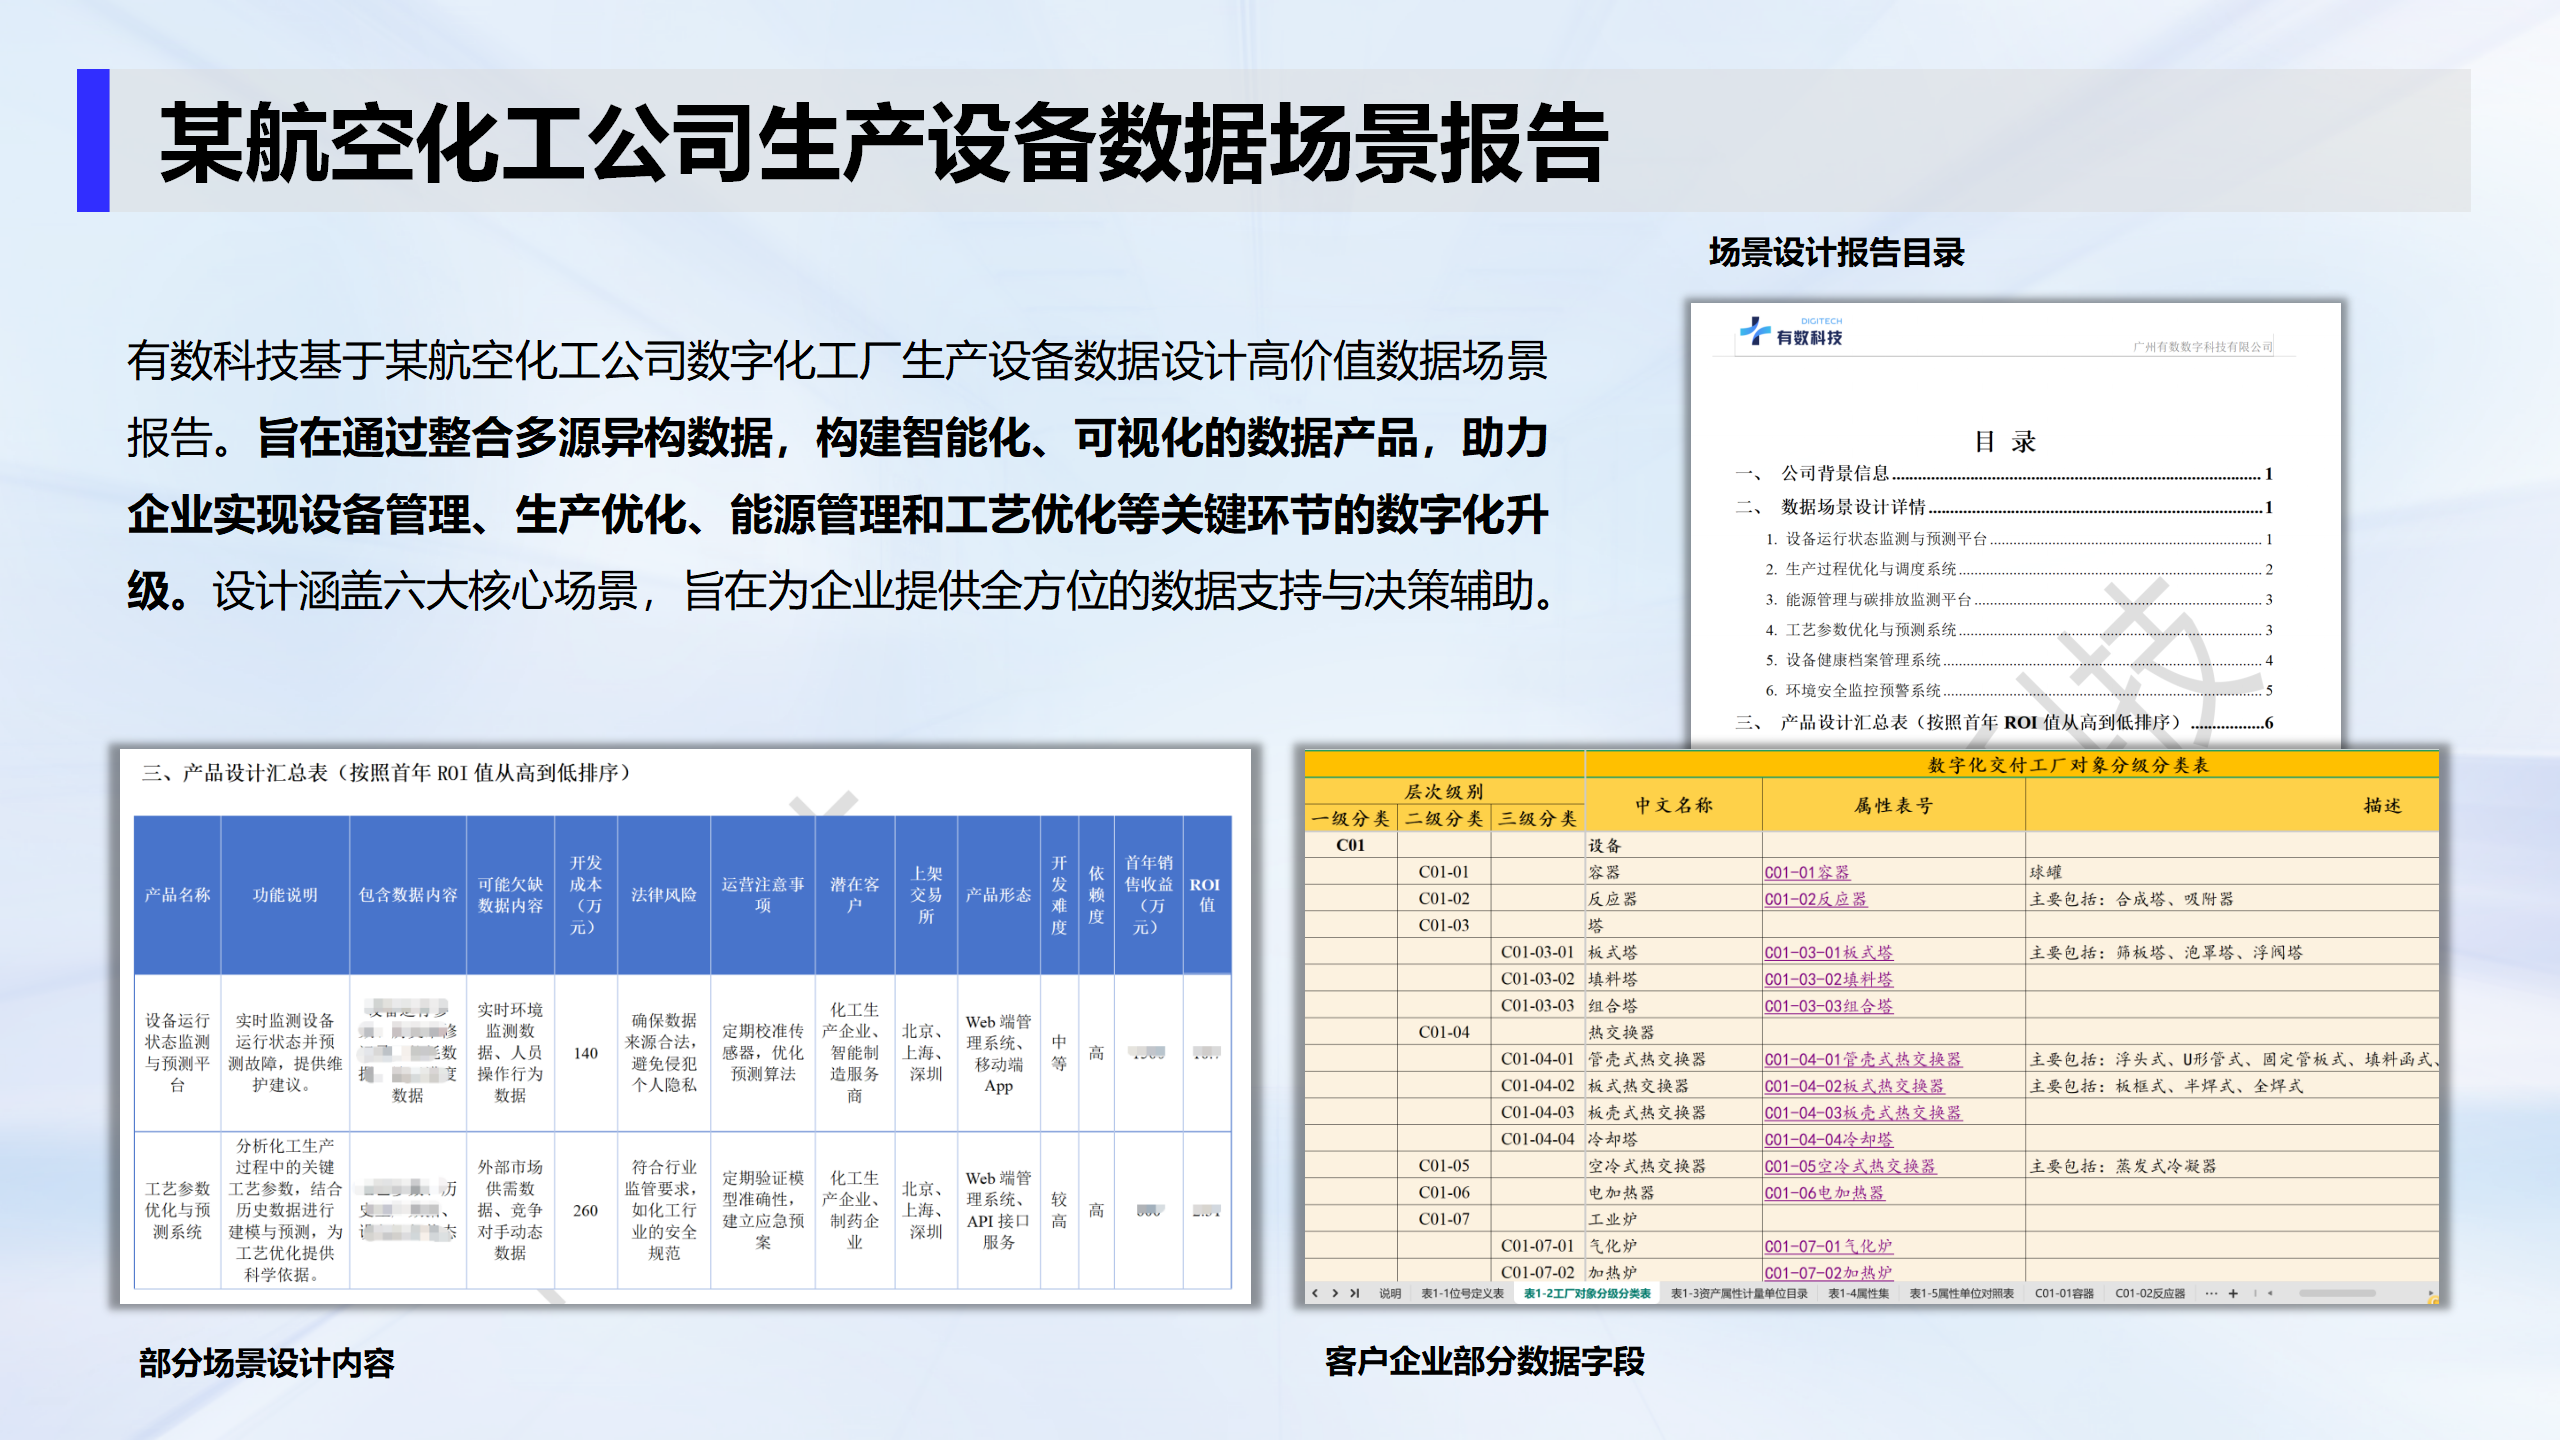Click next sheet arrow in spreadsheet
The image size is (2560, 1440).
1334,1293
